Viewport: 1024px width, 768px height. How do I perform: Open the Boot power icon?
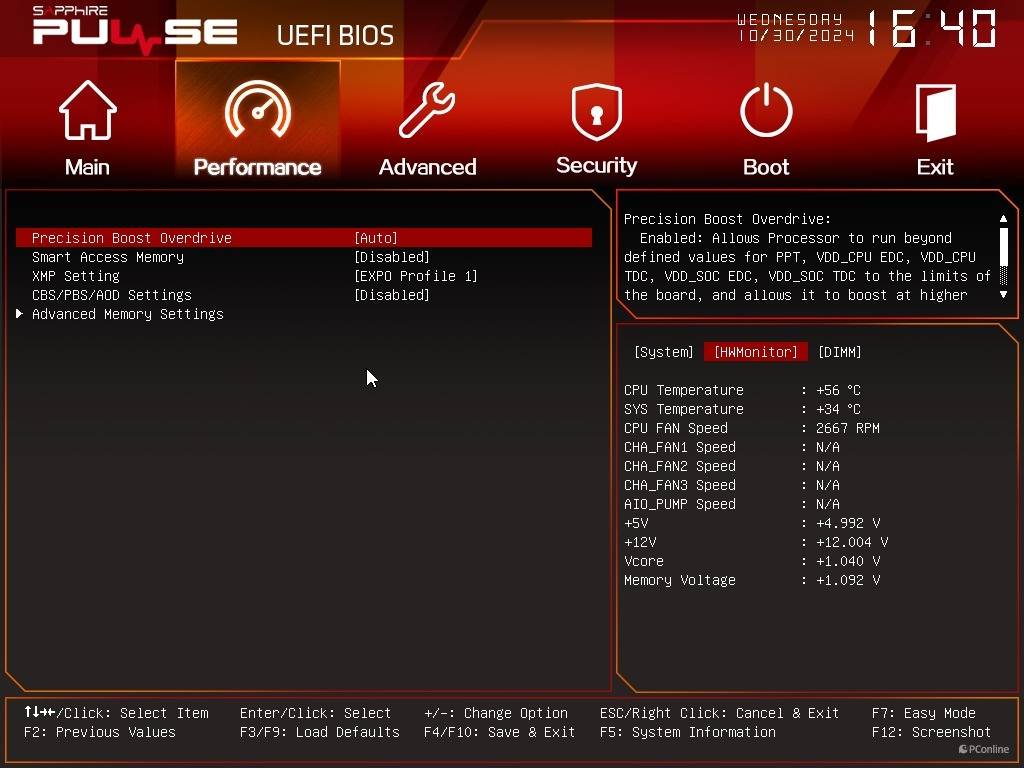click(766, 112)
